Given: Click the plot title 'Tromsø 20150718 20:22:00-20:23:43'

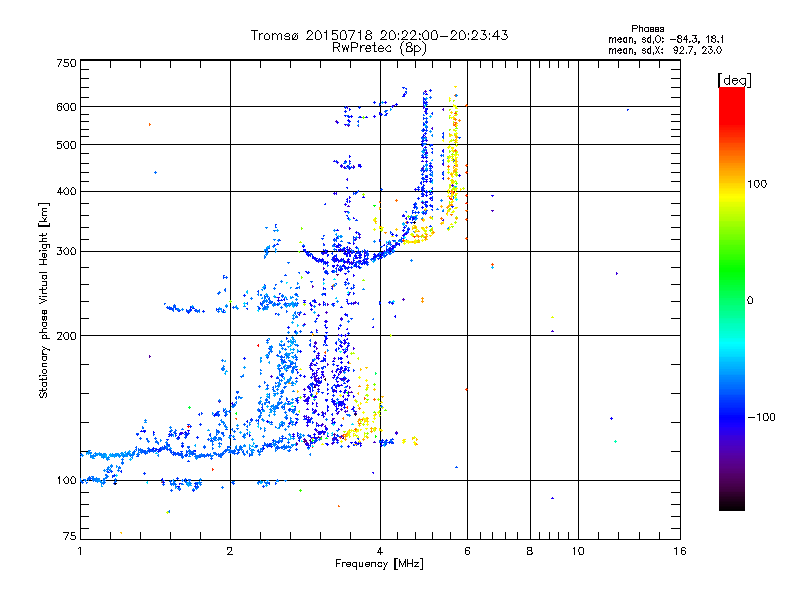Looking at the screenshot, I should click(380, 35).
